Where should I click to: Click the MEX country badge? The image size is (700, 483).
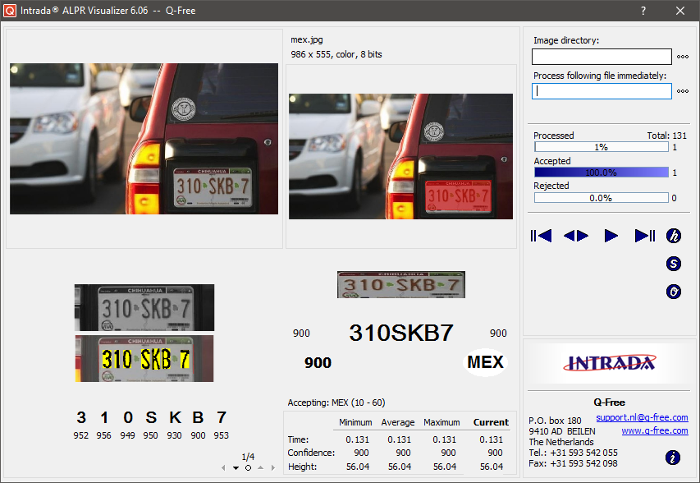click(485, 362)
